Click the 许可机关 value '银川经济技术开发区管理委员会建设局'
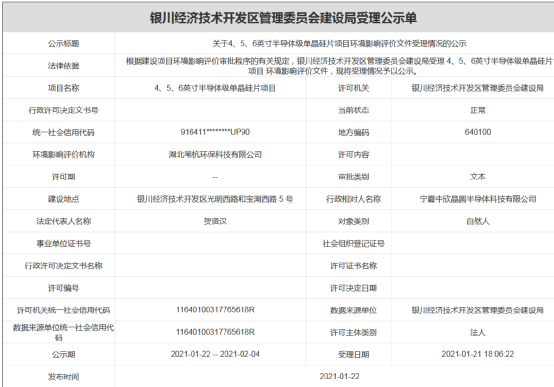This screenshot has height=387, width=554. point(477,88)
